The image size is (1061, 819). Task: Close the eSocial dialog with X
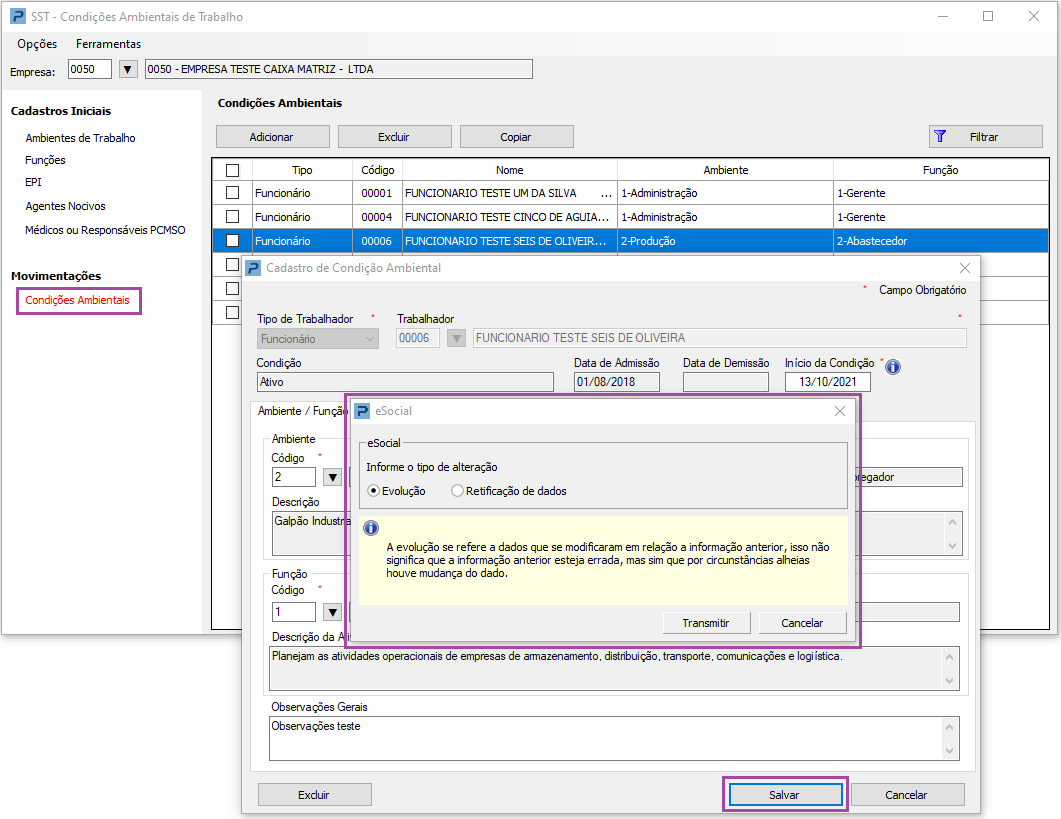pyautogui.click(x=840, y=411)
